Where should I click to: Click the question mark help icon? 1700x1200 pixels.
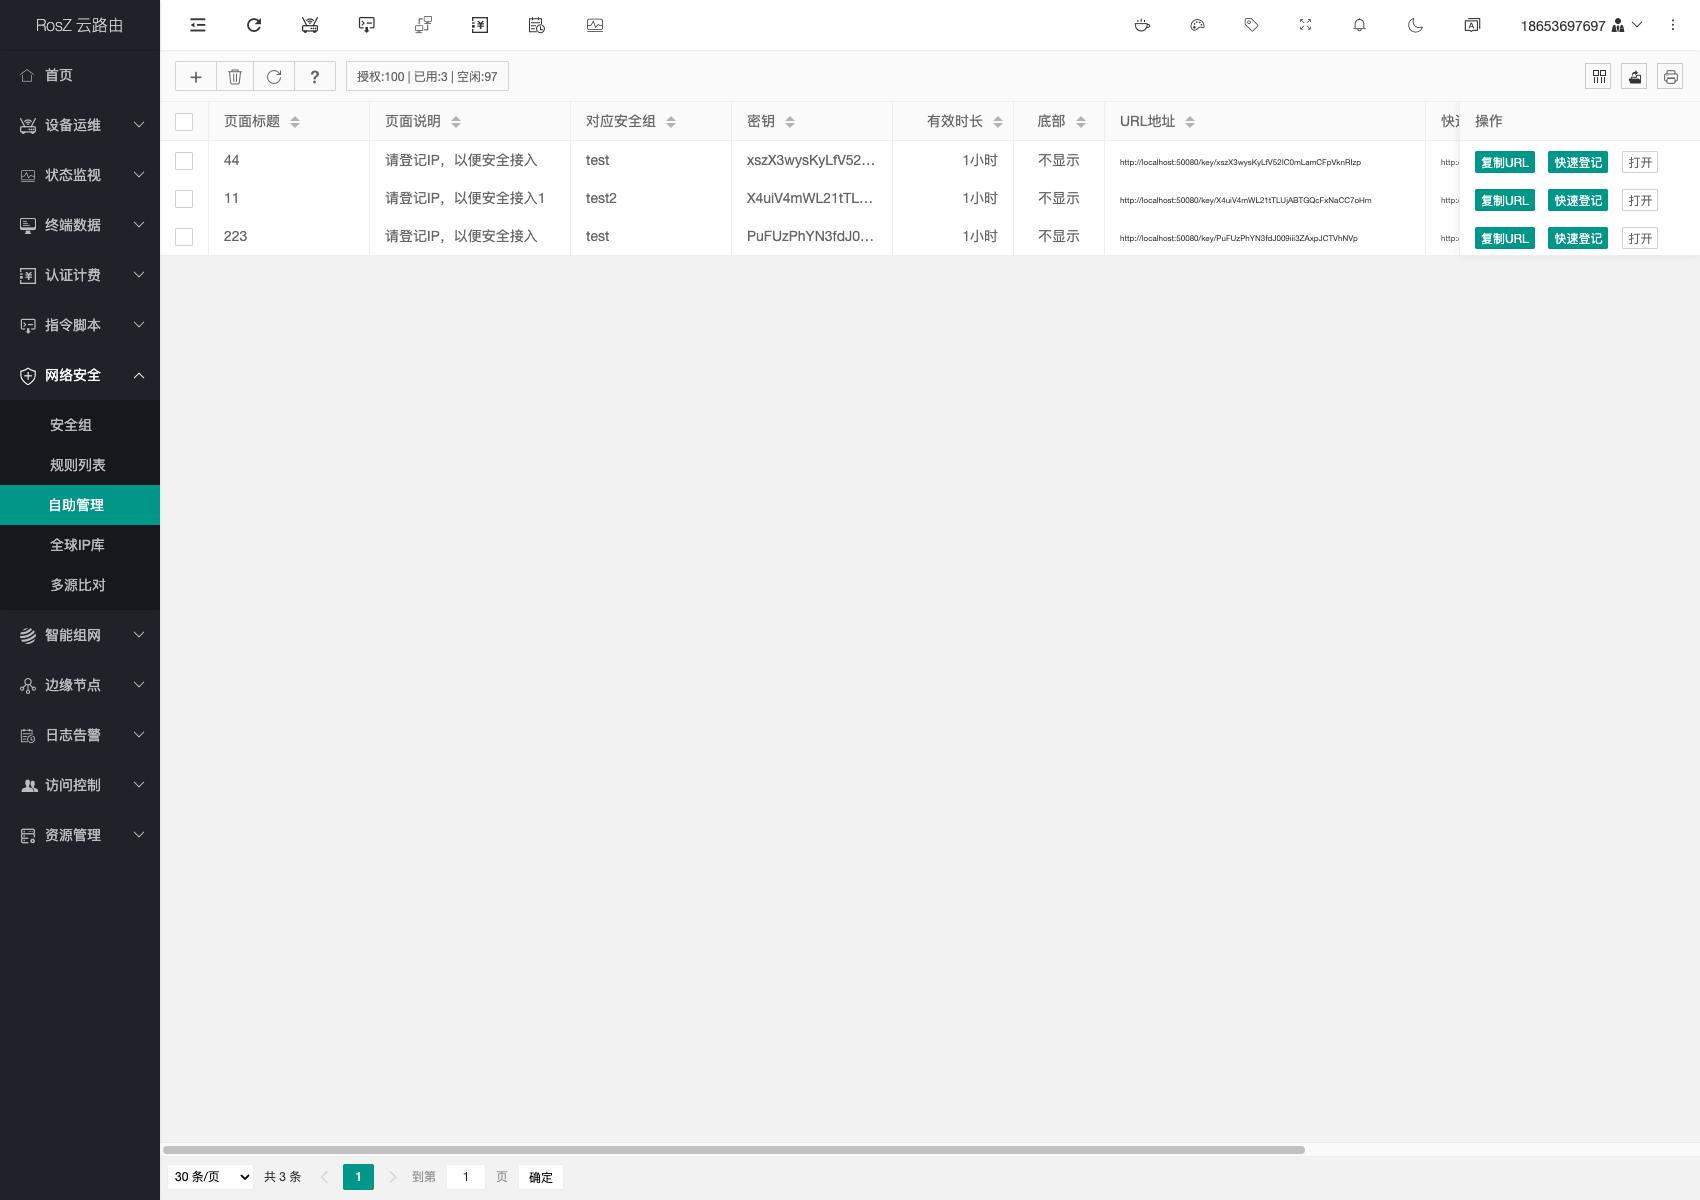(315, 77)
